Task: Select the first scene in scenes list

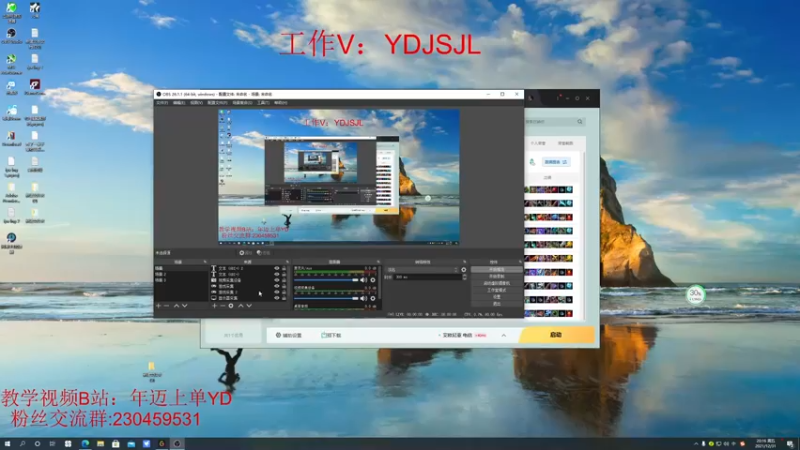Action: (x=181, y=268)
